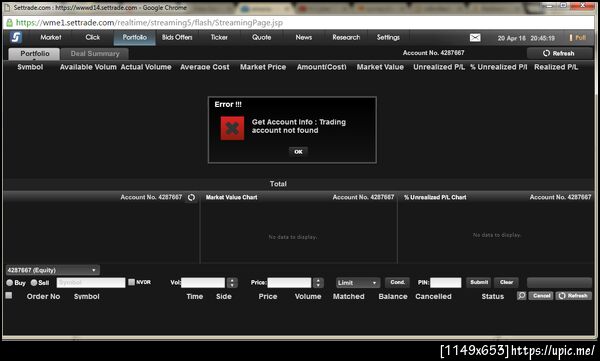Screen dimensions: 600x361
Task: Open the Market menu
Action: [x=51, y=38]
